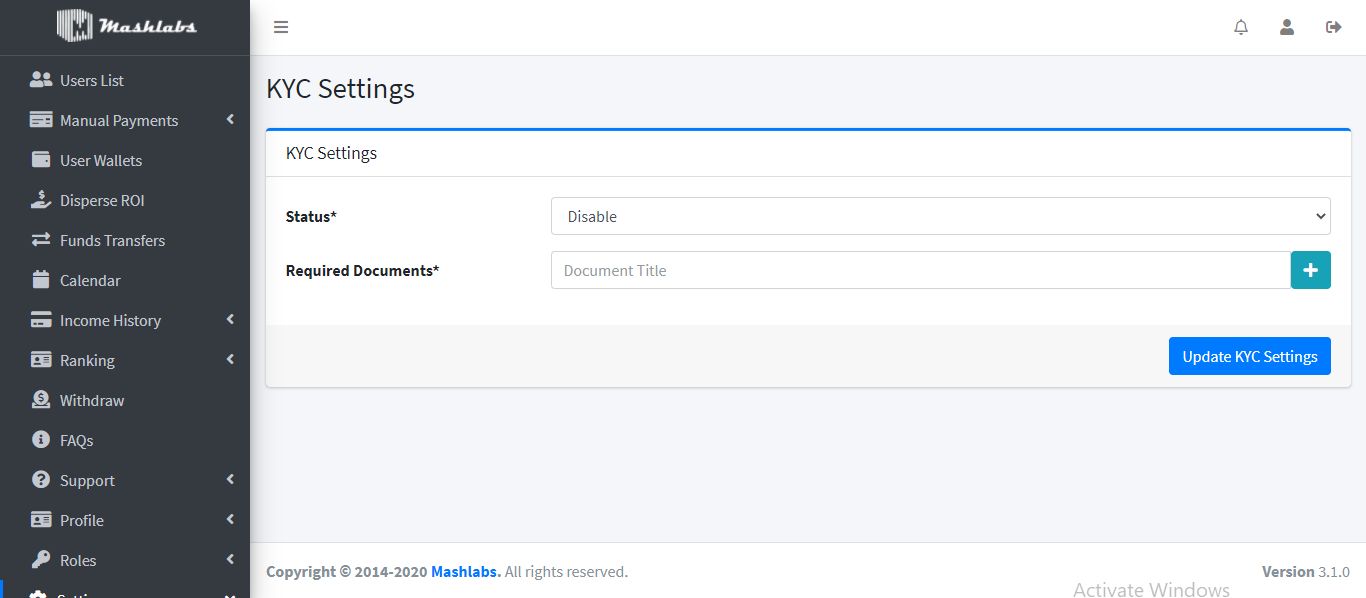Focus the Document Title input field

(x=920, y=270)
